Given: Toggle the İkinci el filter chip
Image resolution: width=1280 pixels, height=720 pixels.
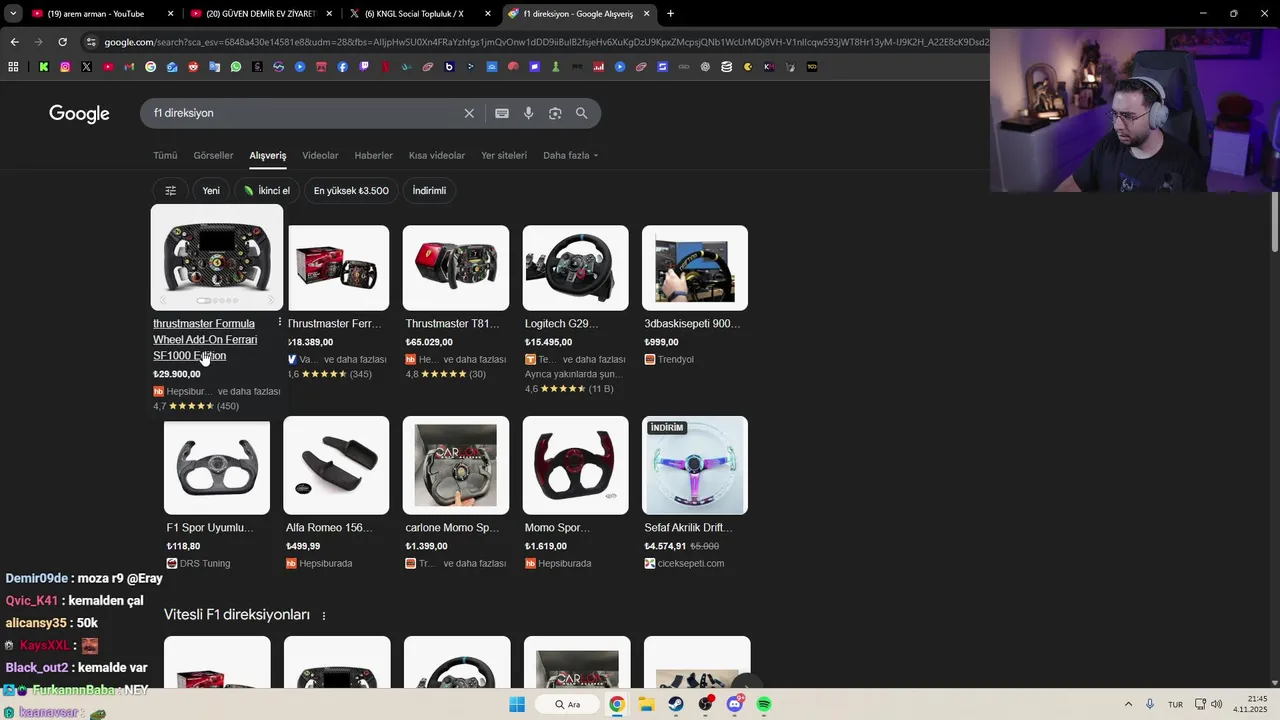Looking at the screenshot, I should point(266,190).
